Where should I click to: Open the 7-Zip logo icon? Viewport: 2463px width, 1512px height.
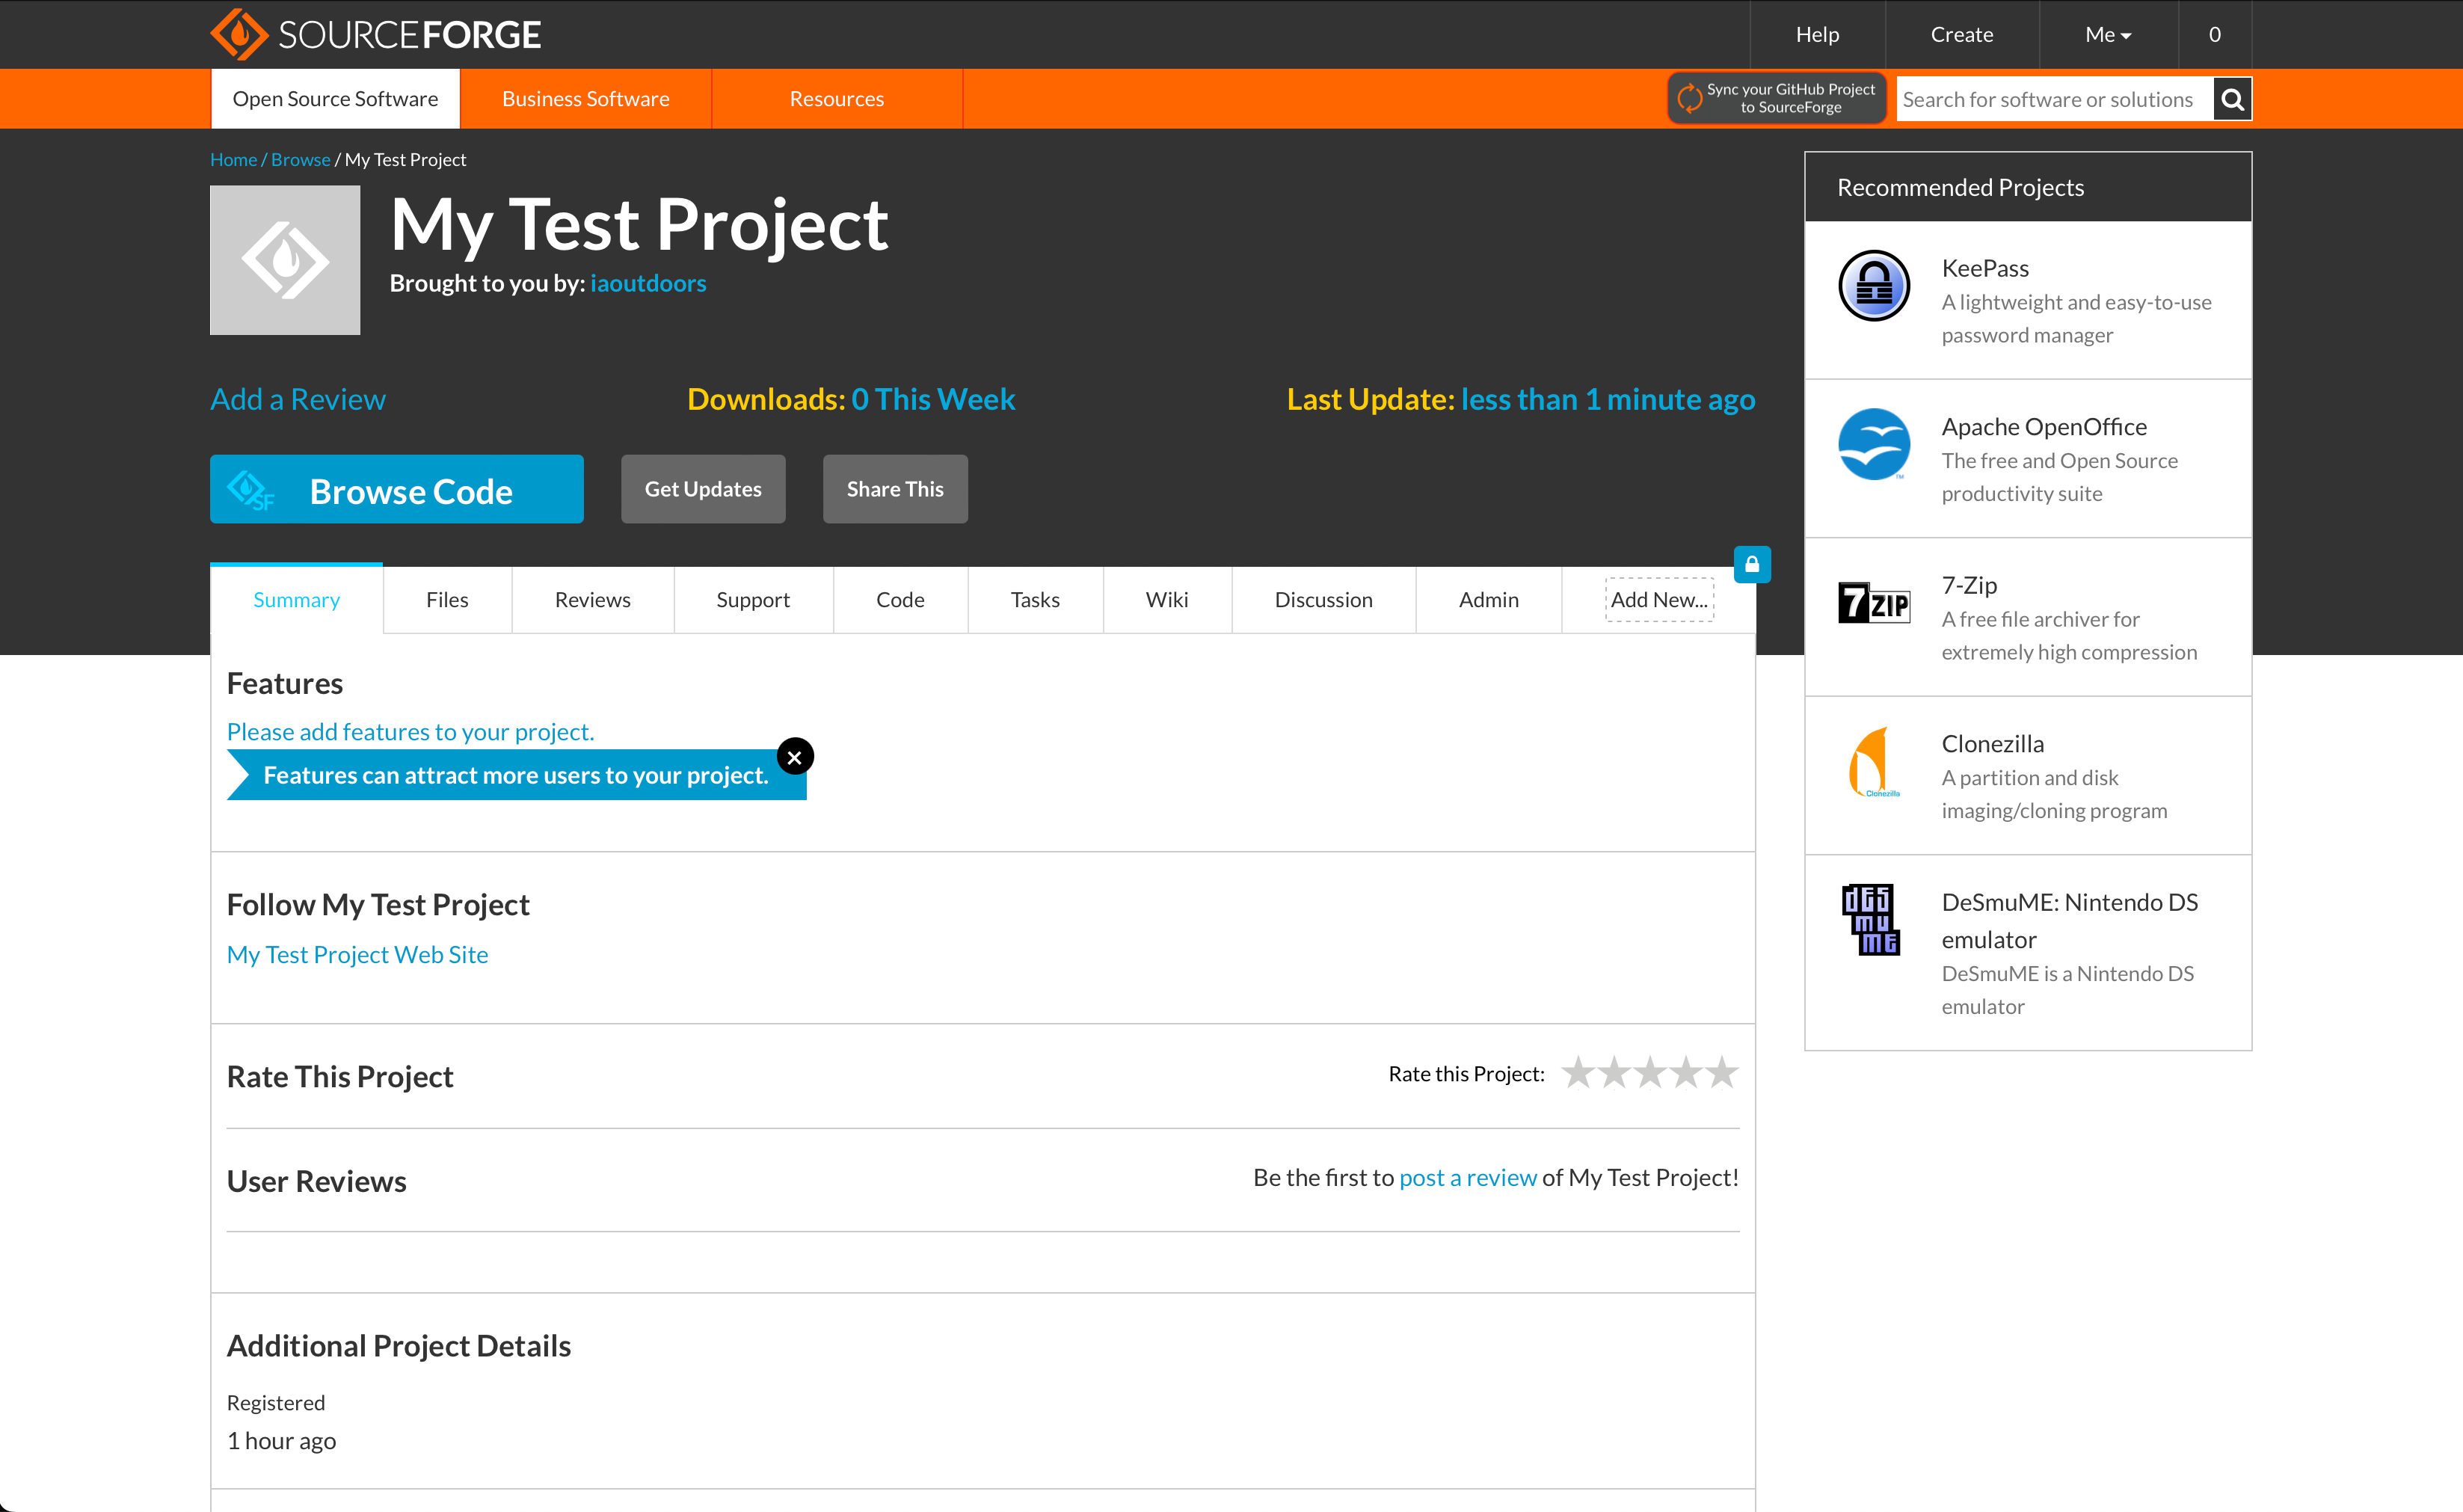click(x=1874, y=603)
